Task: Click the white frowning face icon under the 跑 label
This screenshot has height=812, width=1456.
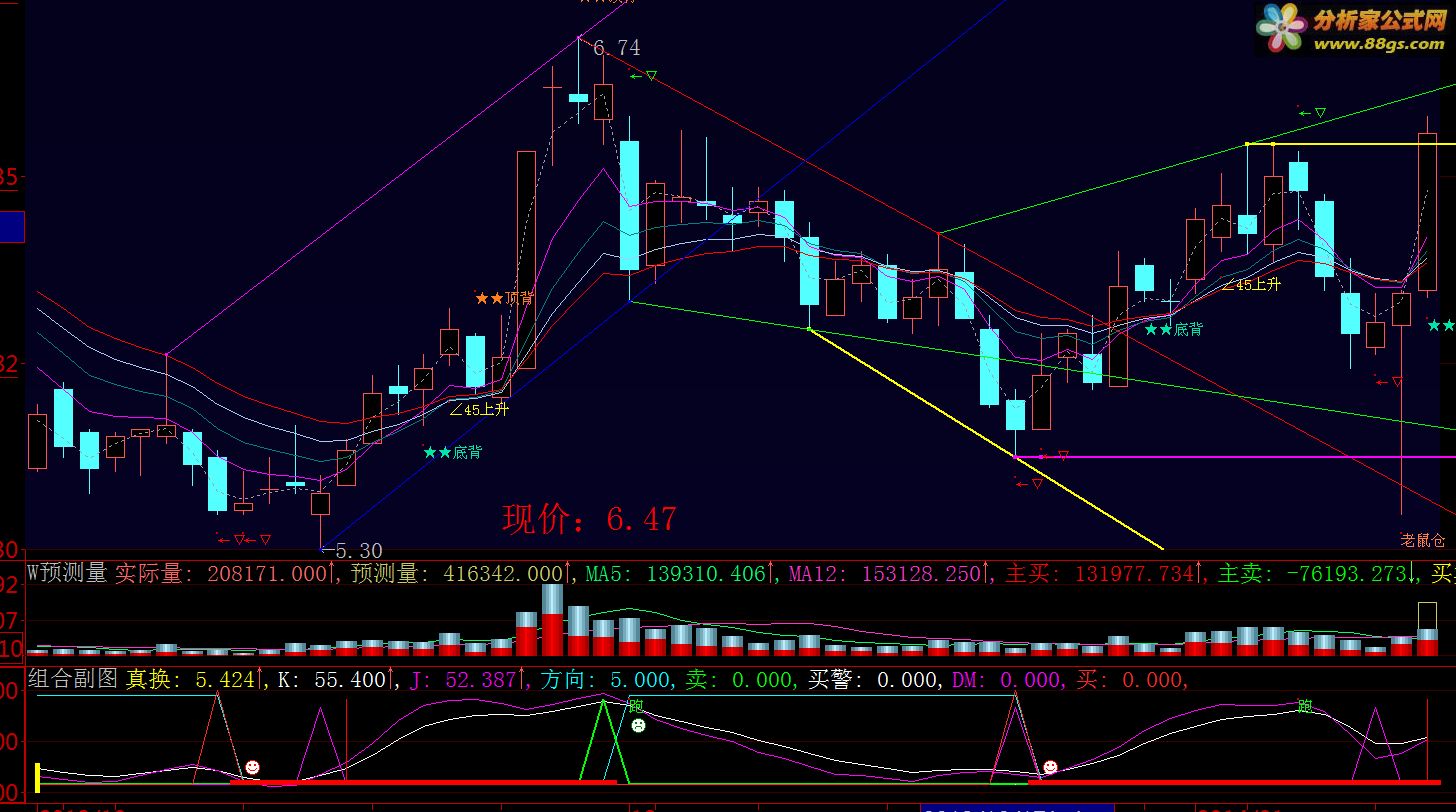Action: click(x=638, y=725)
